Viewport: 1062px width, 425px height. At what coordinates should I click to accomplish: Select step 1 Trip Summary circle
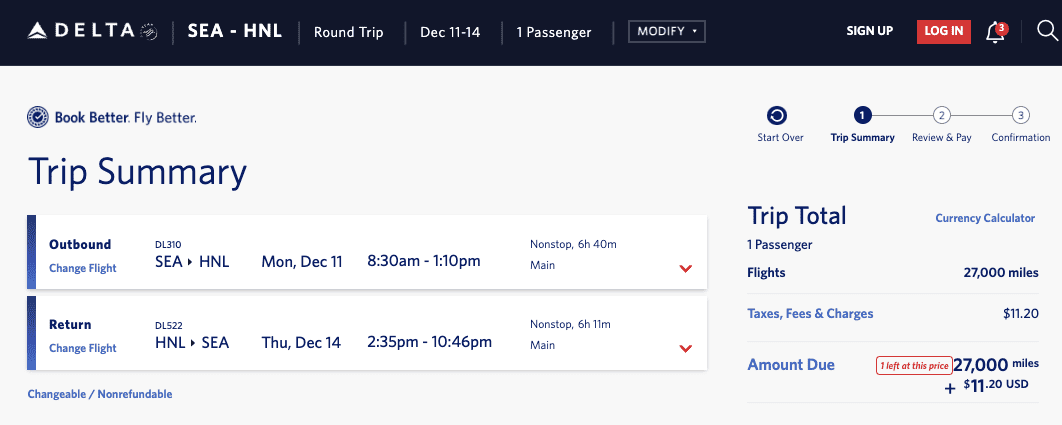pyautogui.click(x=862, y=115)
